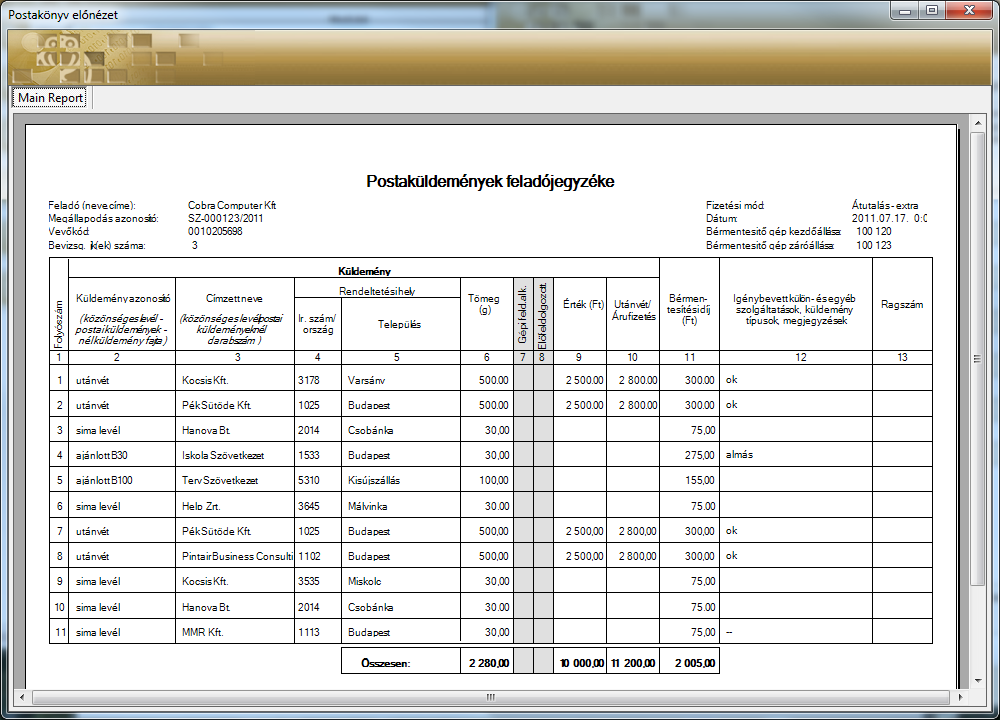Maximize the Postakönyv előnézet window
The image size is (1000, 720).
[932, 11]
